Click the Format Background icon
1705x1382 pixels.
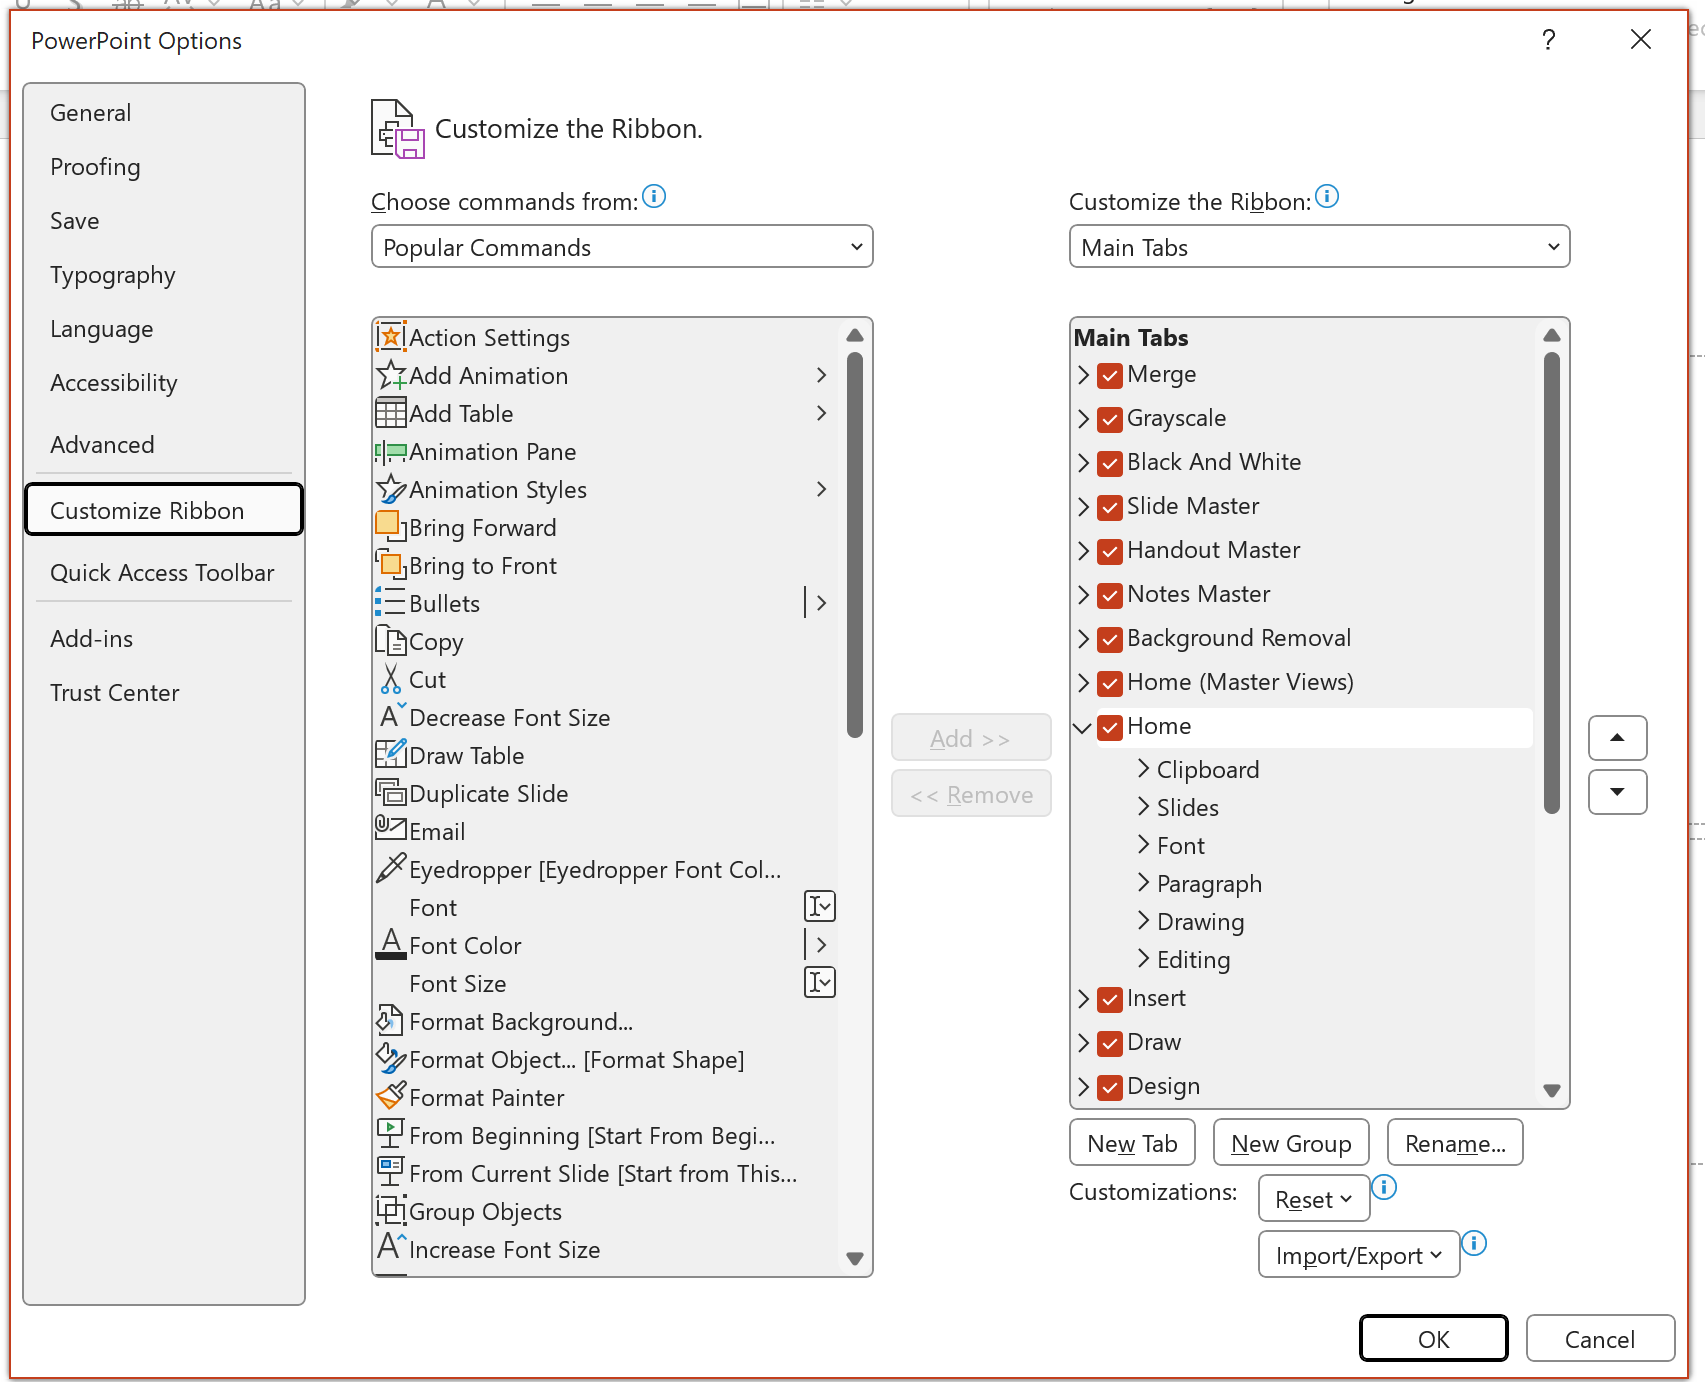tap(391, 1021)
